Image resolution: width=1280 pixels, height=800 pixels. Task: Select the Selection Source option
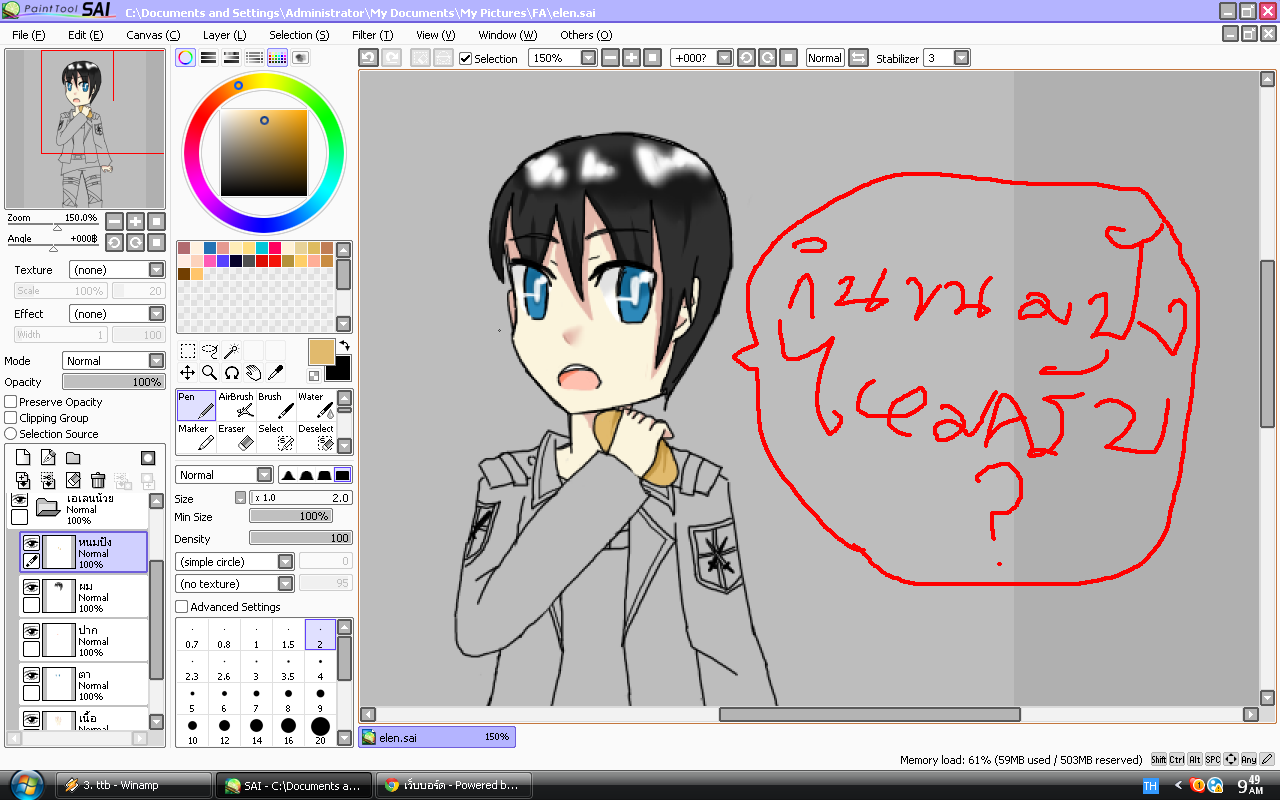[11, 434]
